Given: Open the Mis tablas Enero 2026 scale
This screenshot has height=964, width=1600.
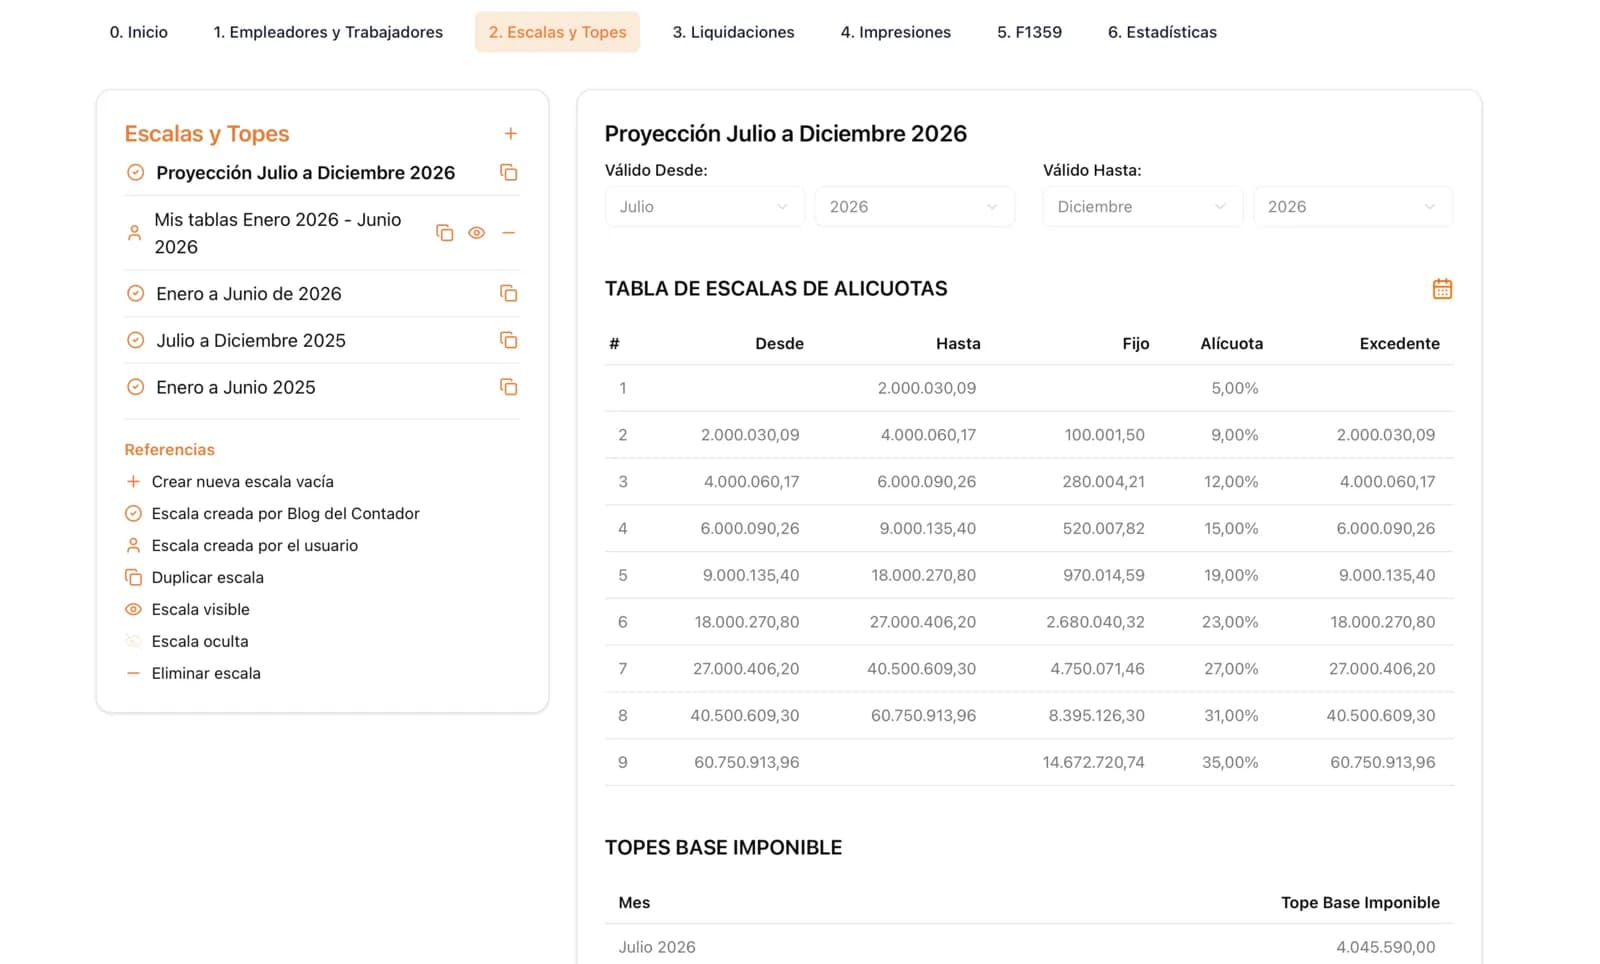Looking at the screenshot, I should click(x=278, y=233).
